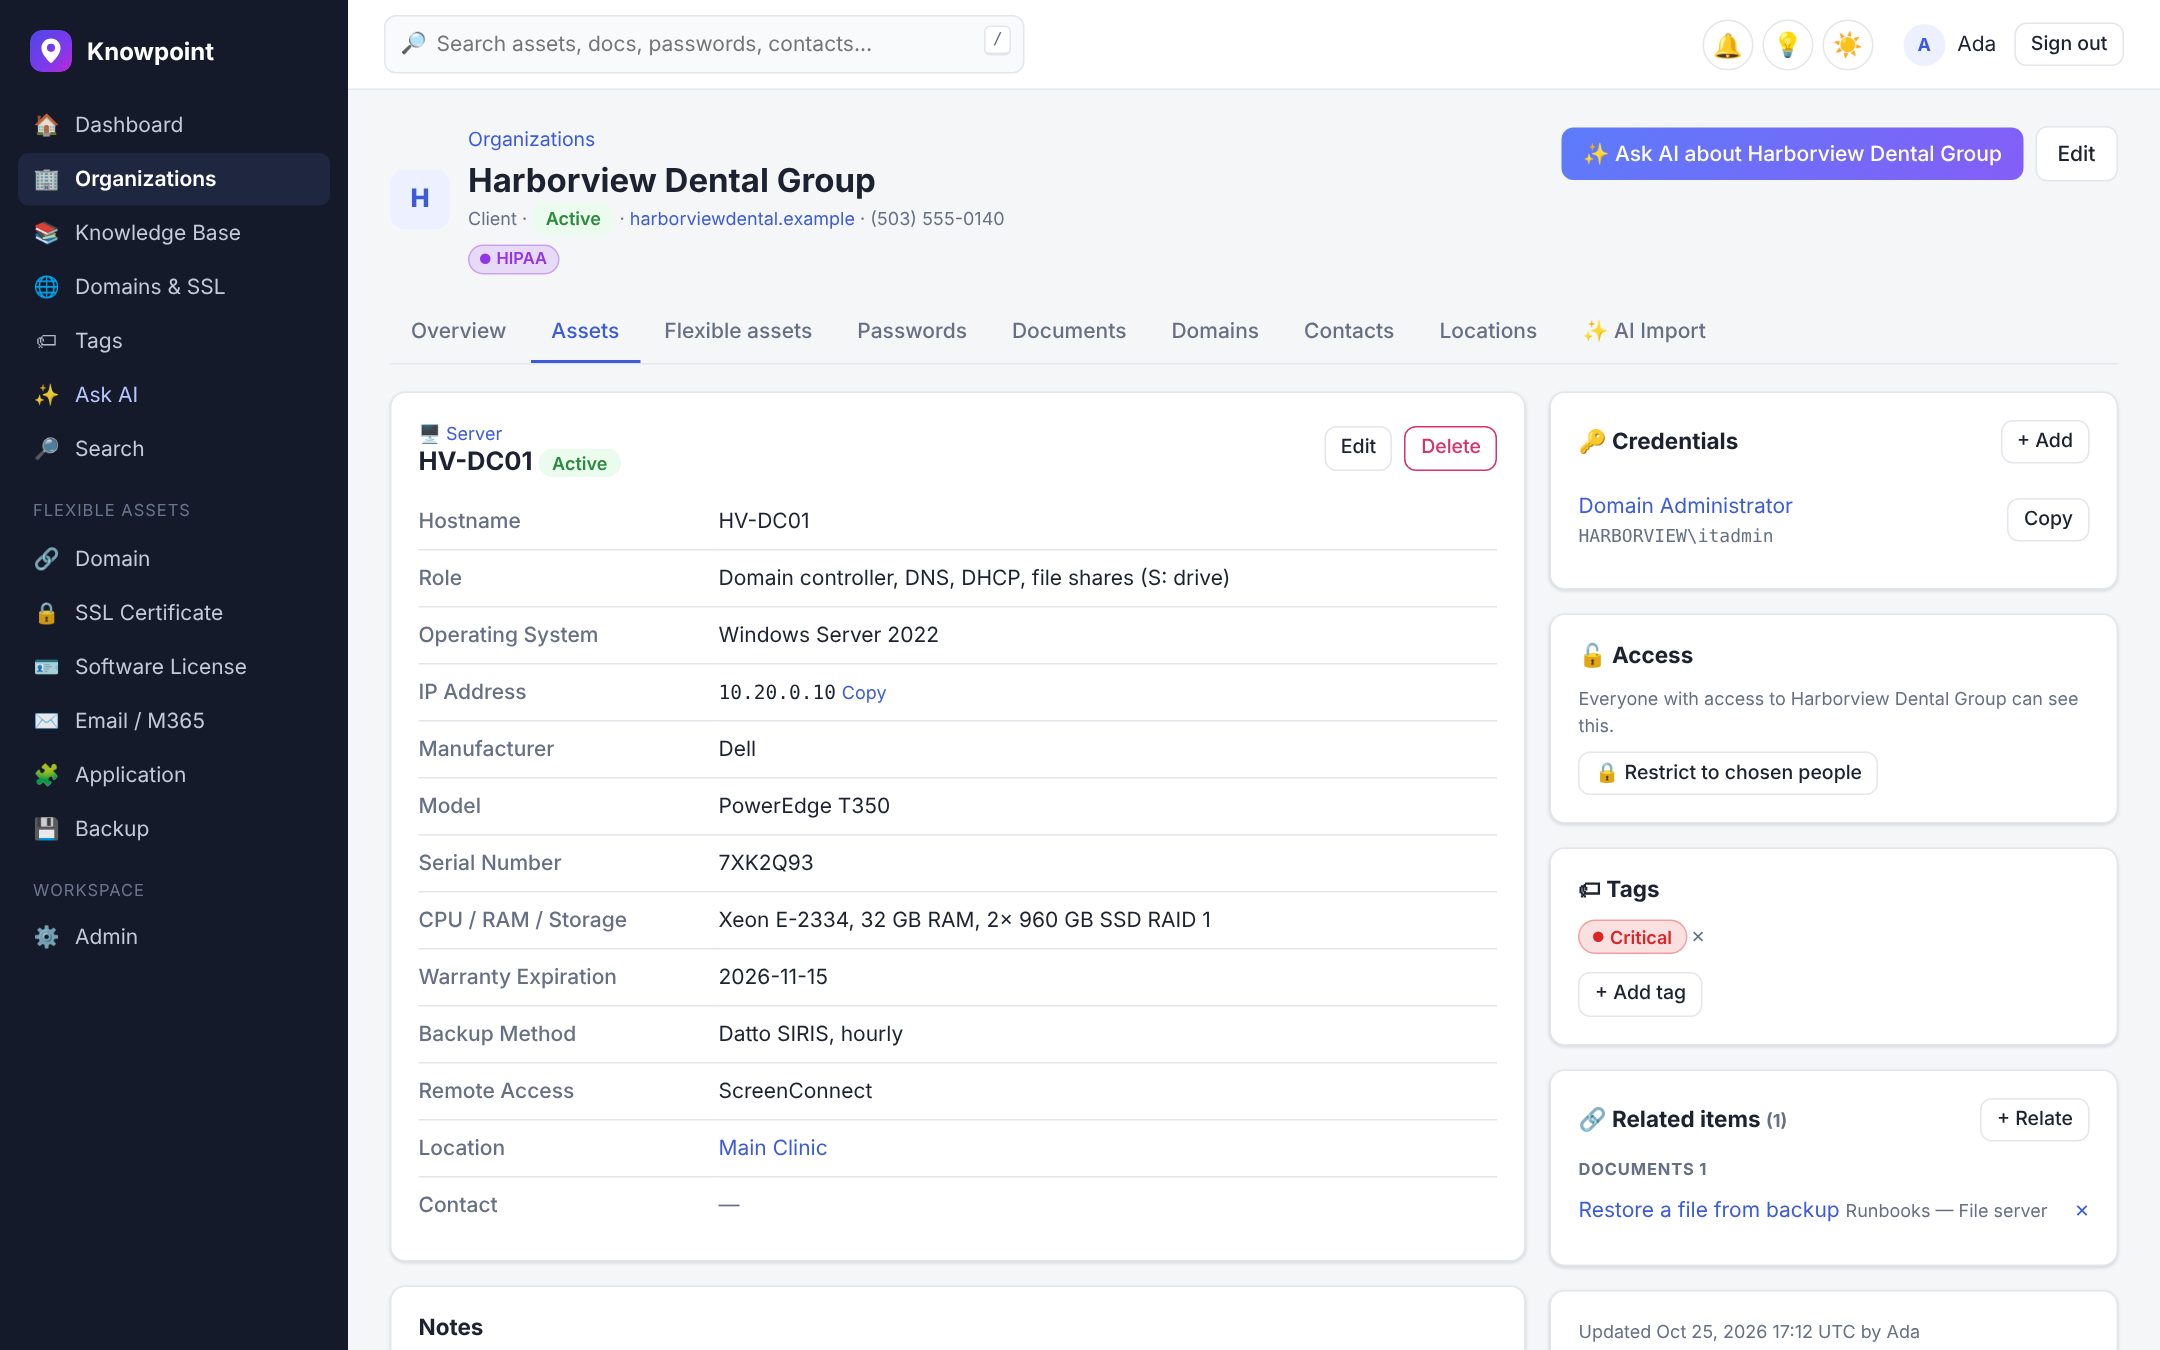The height and width of the screenshot is (1350, 2160).
Task: Remove the Restore a file related item
Action: tap(2082, 1211)
